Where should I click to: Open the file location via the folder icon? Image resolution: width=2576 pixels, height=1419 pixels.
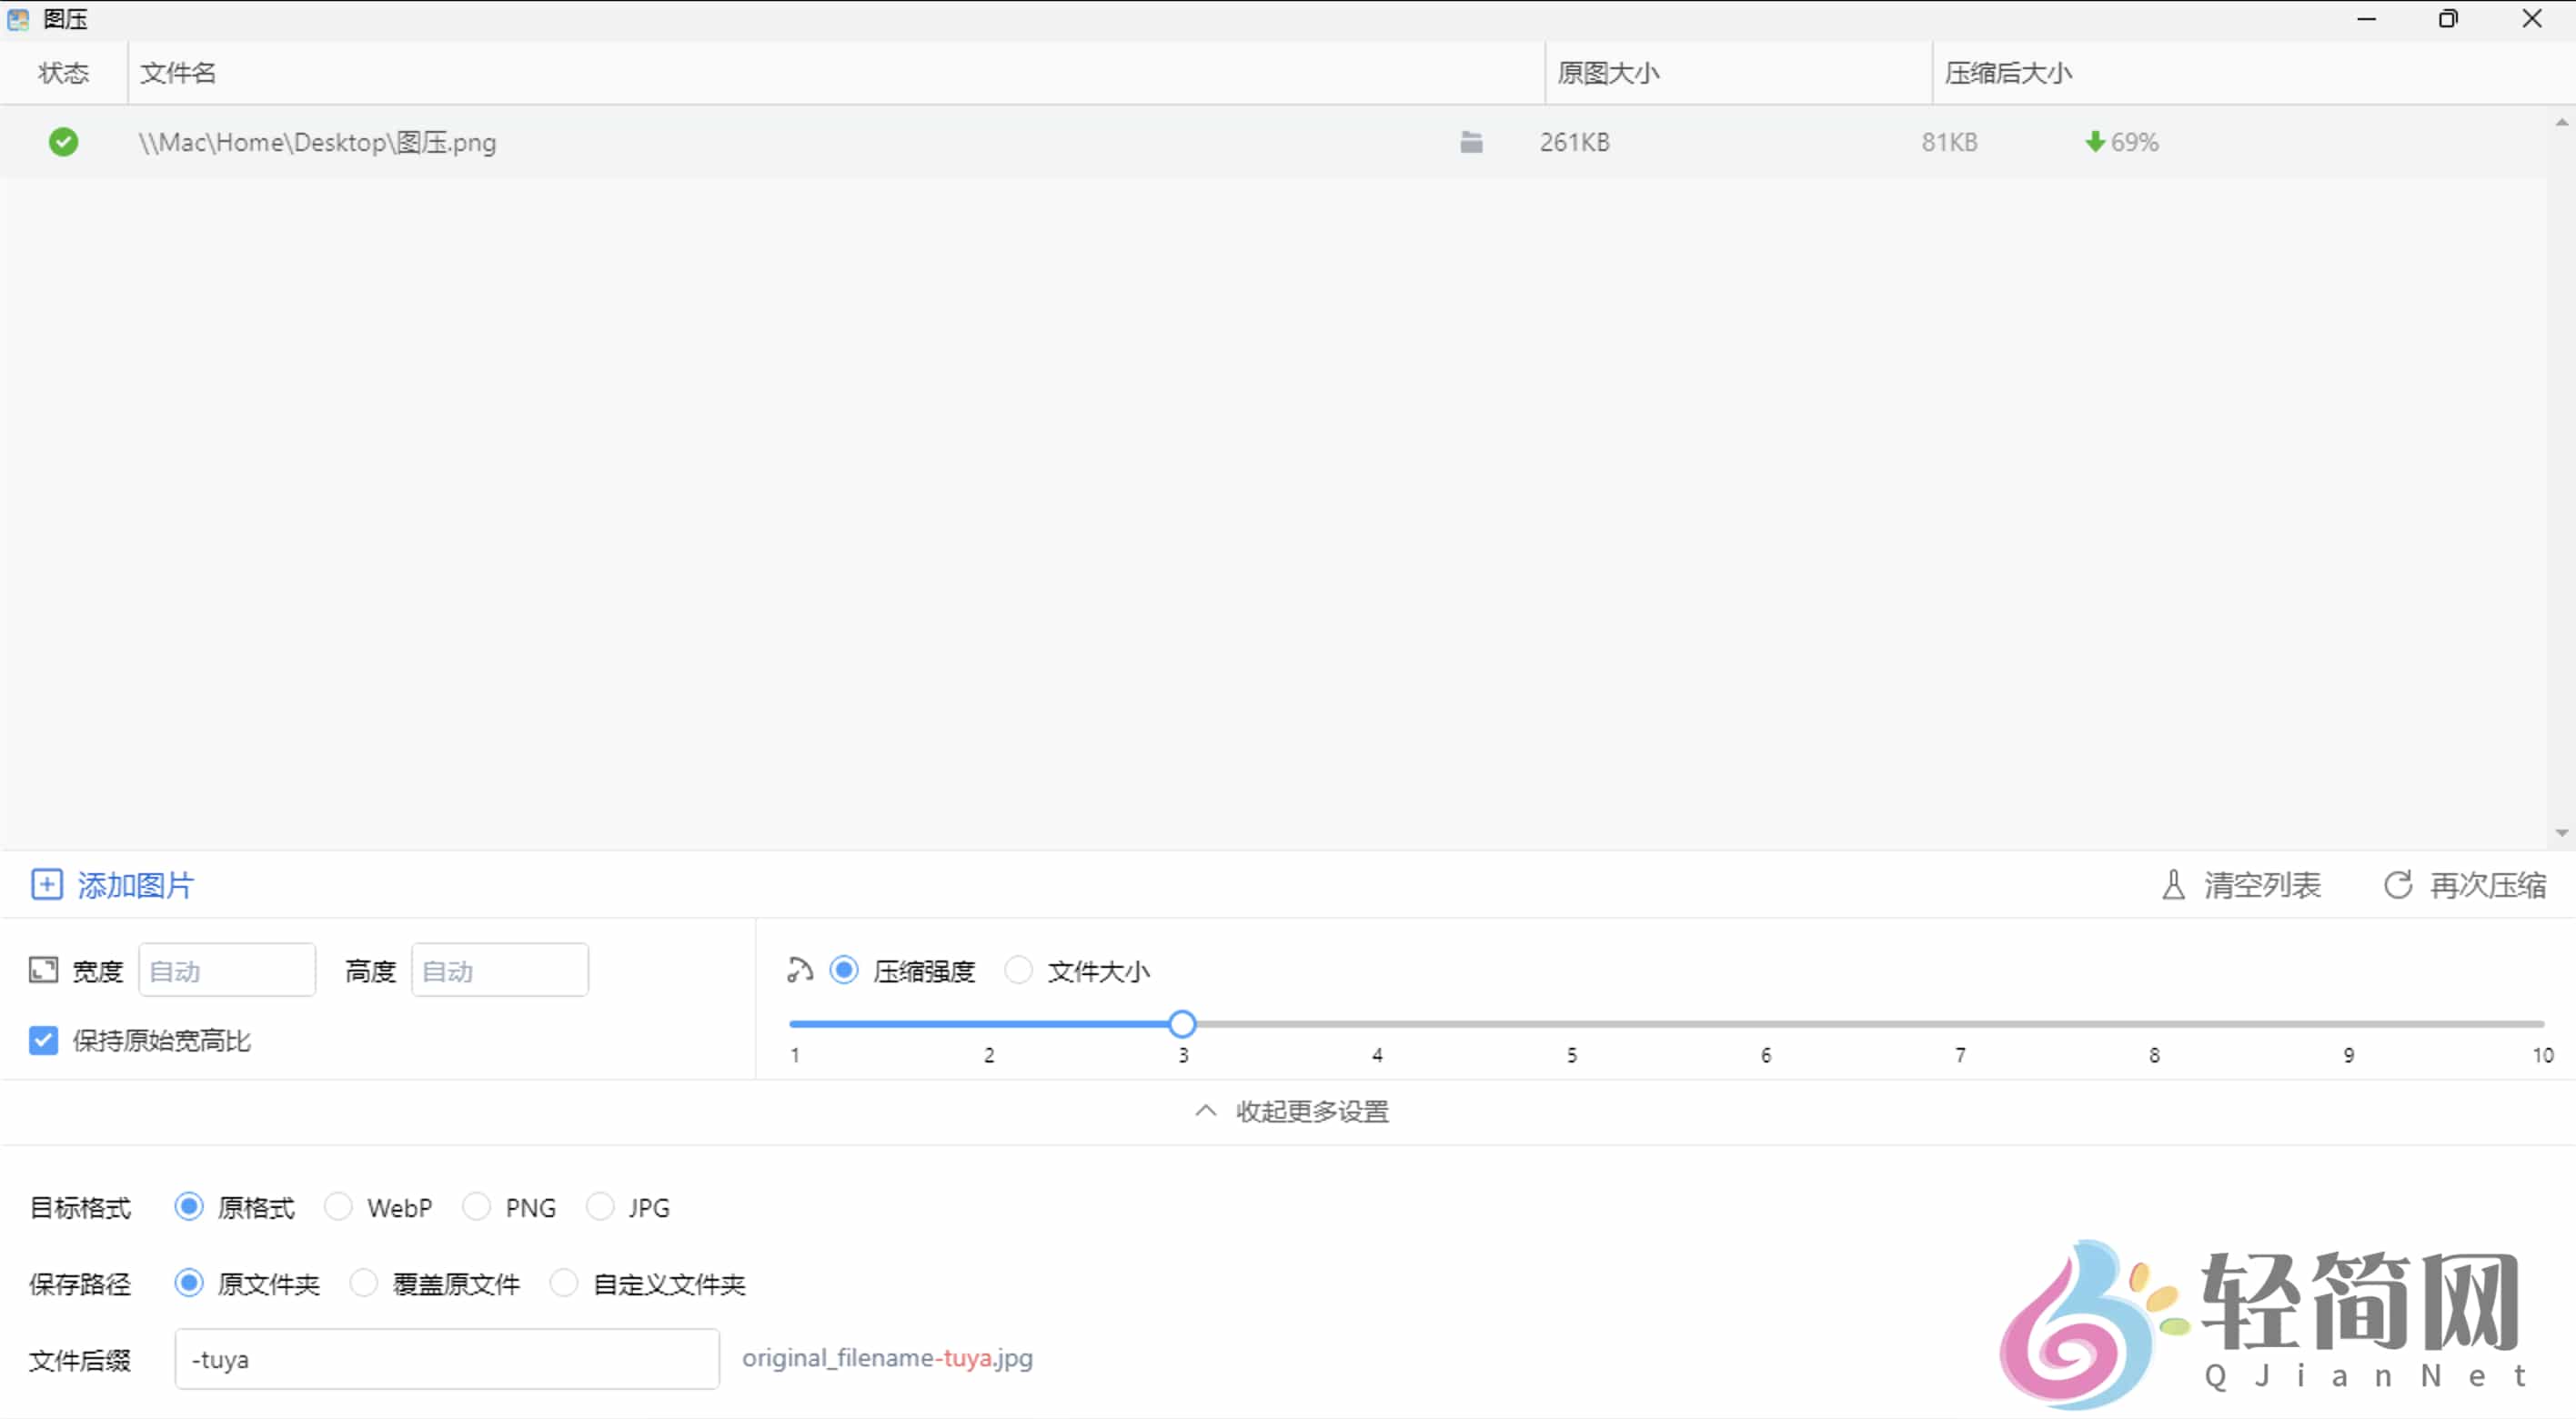[x=1470, y=141]
